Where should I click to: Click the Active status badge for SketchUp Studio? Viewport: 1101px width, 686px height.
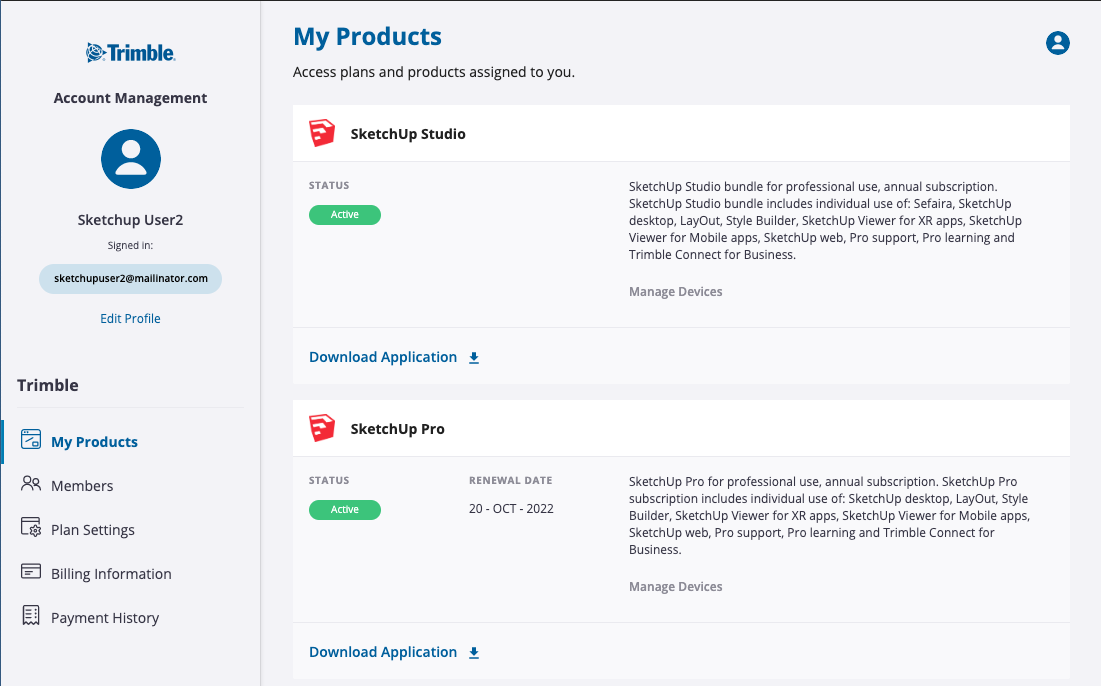(345, 215)
